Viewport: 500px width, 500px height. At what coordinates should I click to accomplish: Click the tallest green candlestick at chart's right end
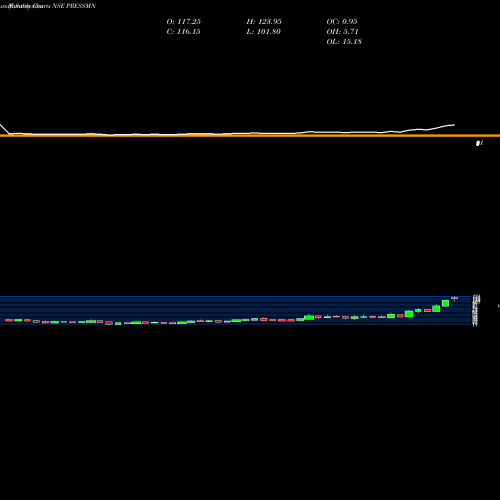[445, 303]
